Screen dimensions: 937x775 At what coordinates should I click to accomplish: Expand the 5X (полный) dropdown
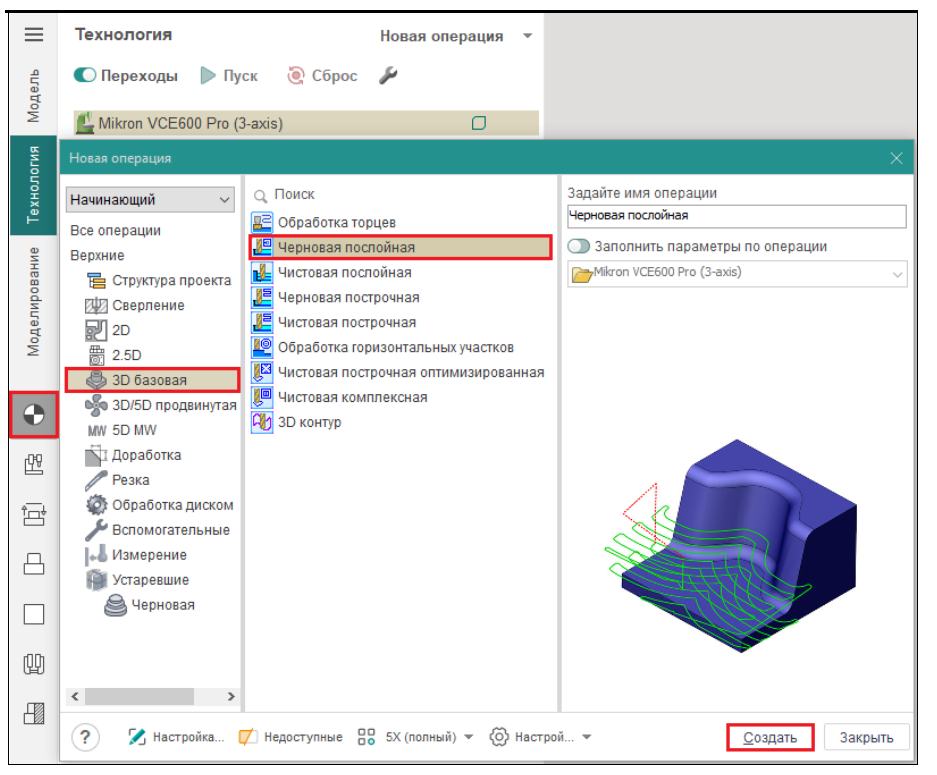coord(469,737)
